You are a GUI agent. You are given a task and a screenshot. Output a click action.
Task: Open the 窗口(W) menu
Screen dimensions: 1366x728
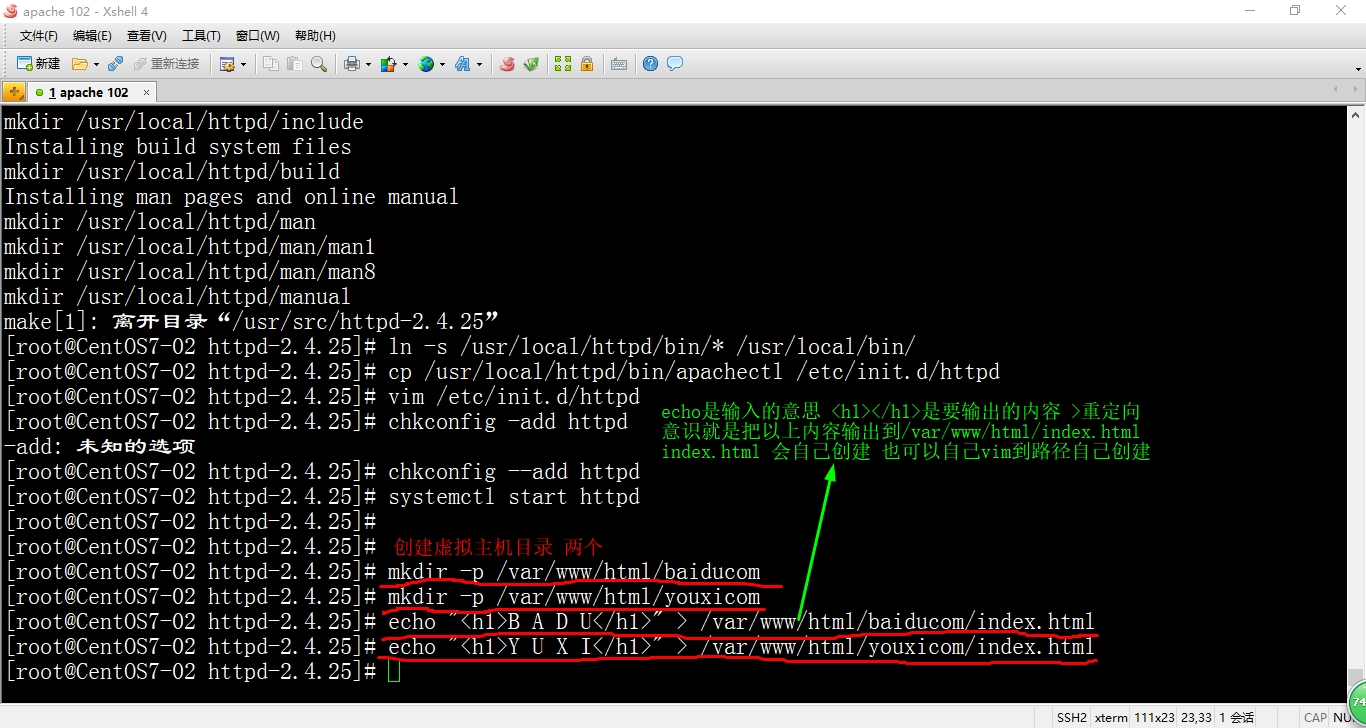pyautogui.click(x=258, y=36)
